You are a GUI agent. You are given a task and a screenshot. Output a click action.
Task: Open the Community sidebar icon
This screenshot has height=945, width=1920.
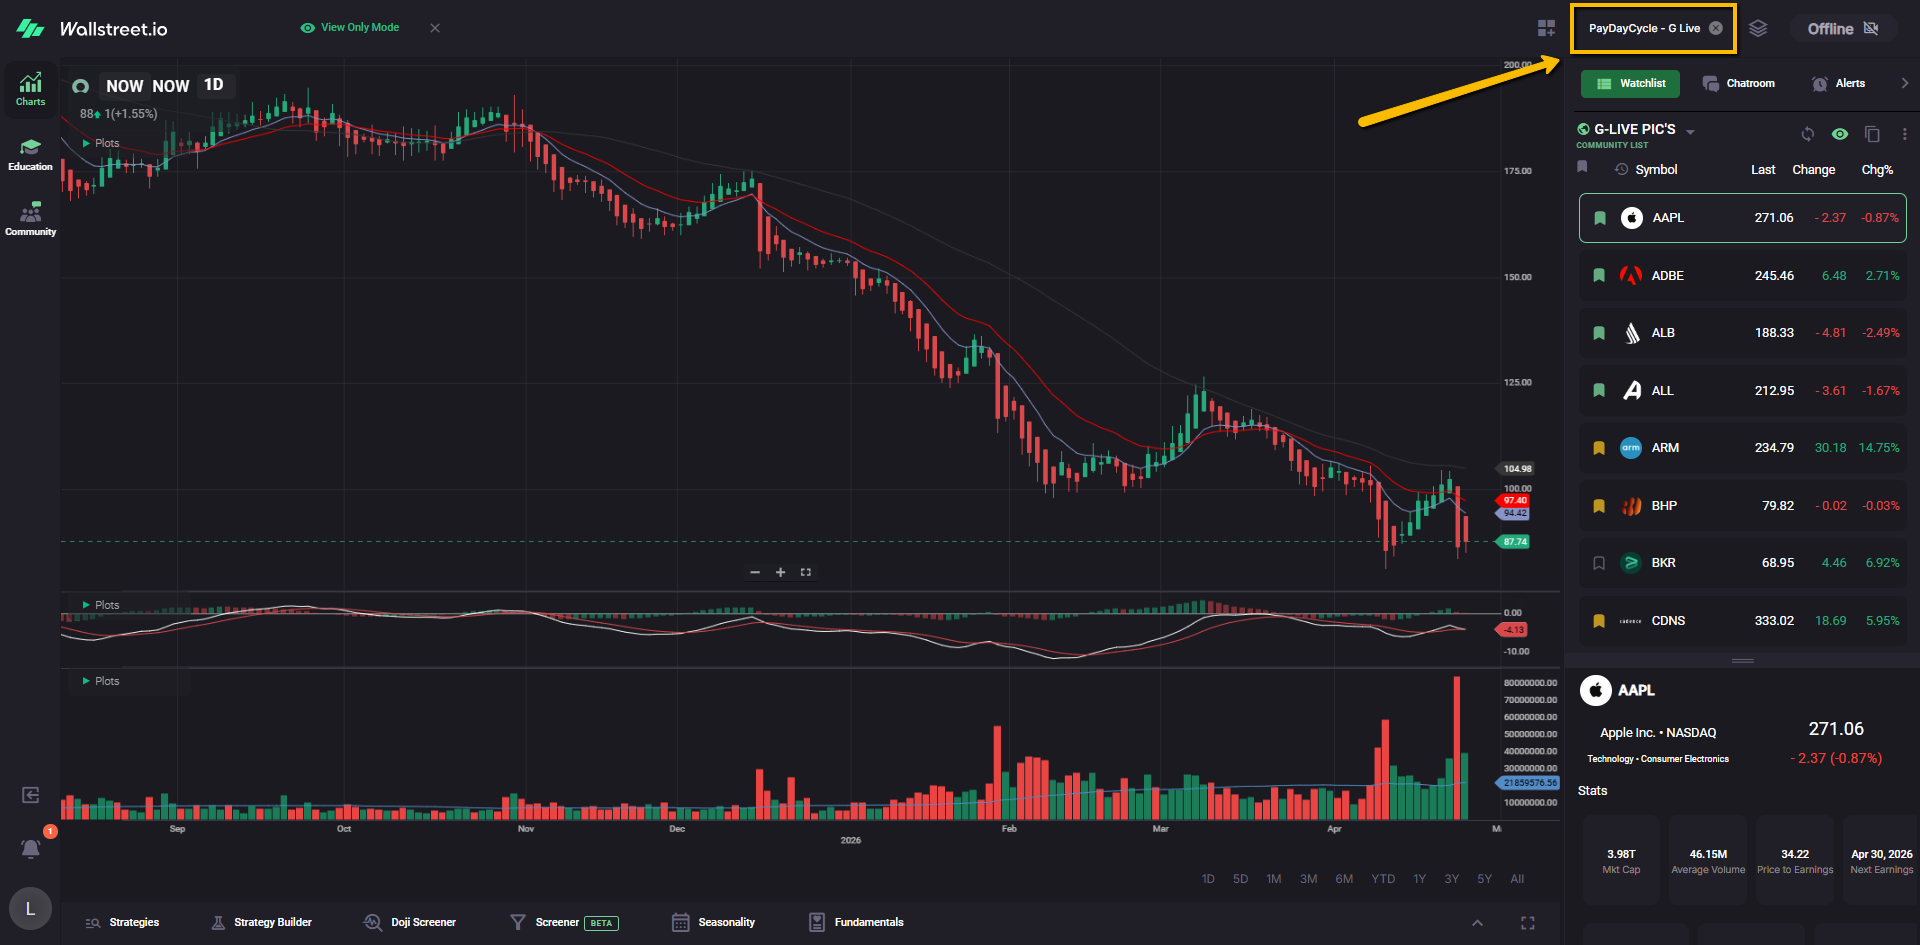click(30, 219)
